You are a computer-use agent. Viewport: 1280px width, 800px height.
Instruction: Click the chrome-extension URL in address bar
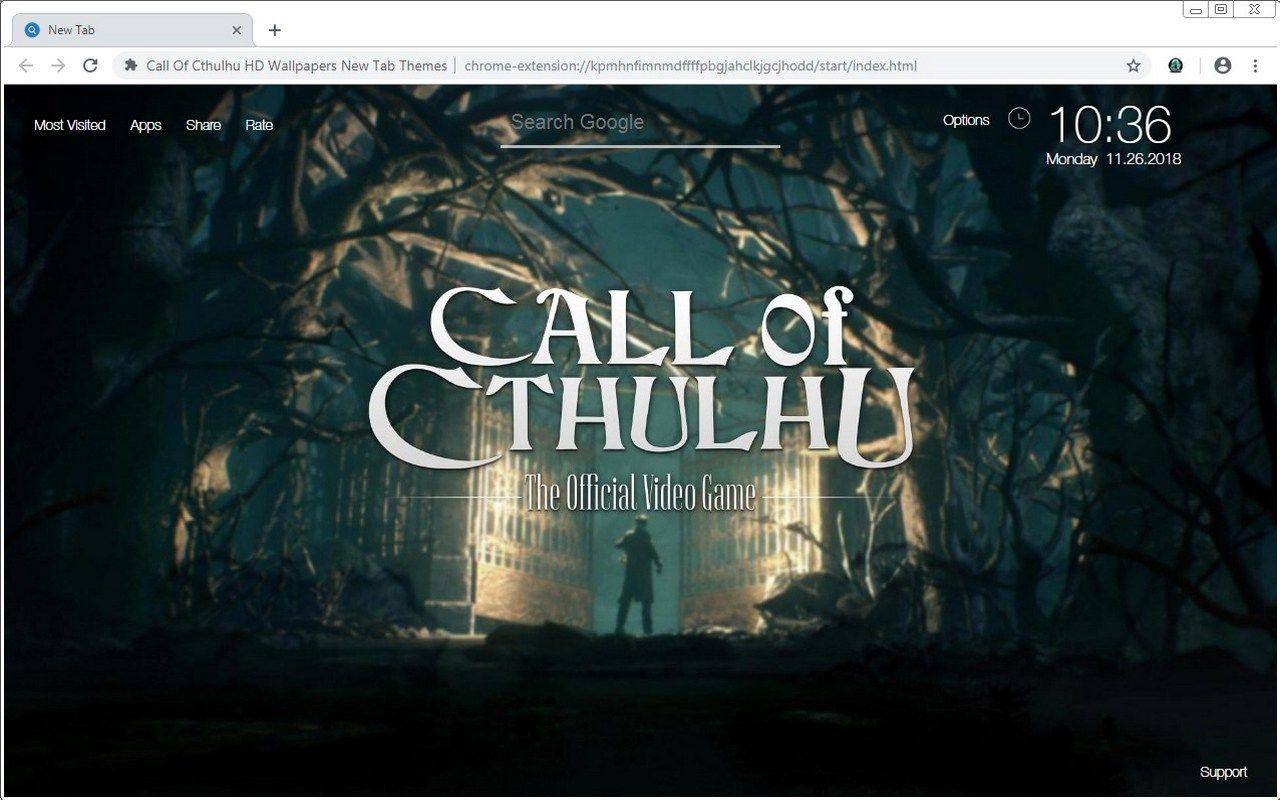pos(690,66)
